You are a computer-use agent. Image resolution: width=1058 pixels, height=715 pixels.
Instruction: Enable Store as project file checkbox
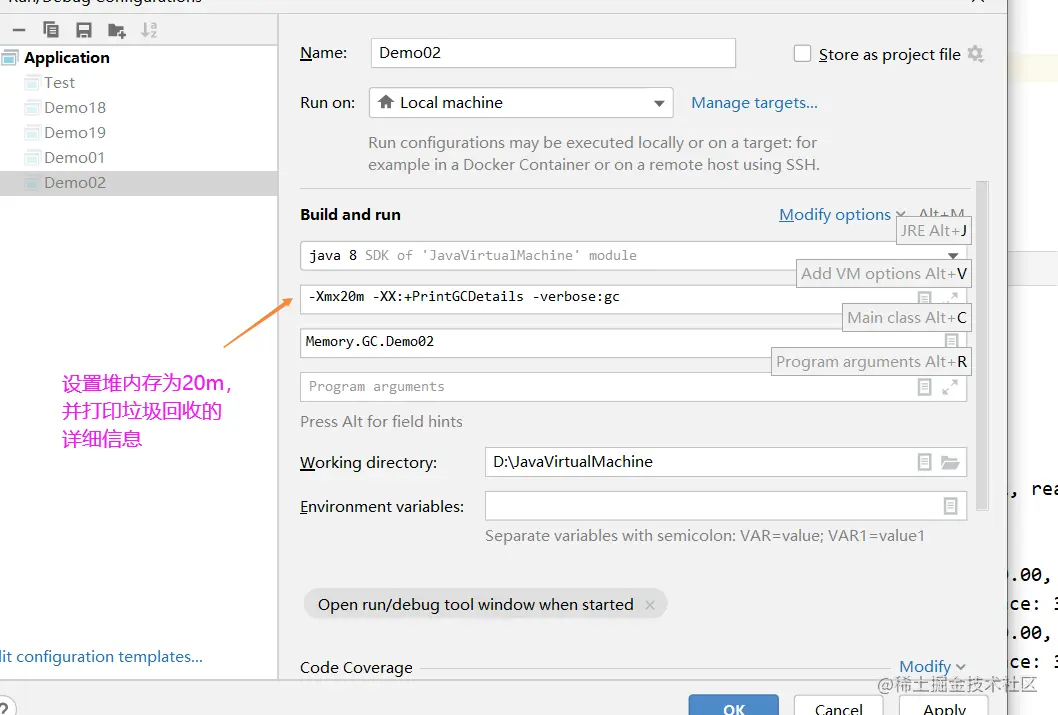pyautogui.click(x=802, y=53)
